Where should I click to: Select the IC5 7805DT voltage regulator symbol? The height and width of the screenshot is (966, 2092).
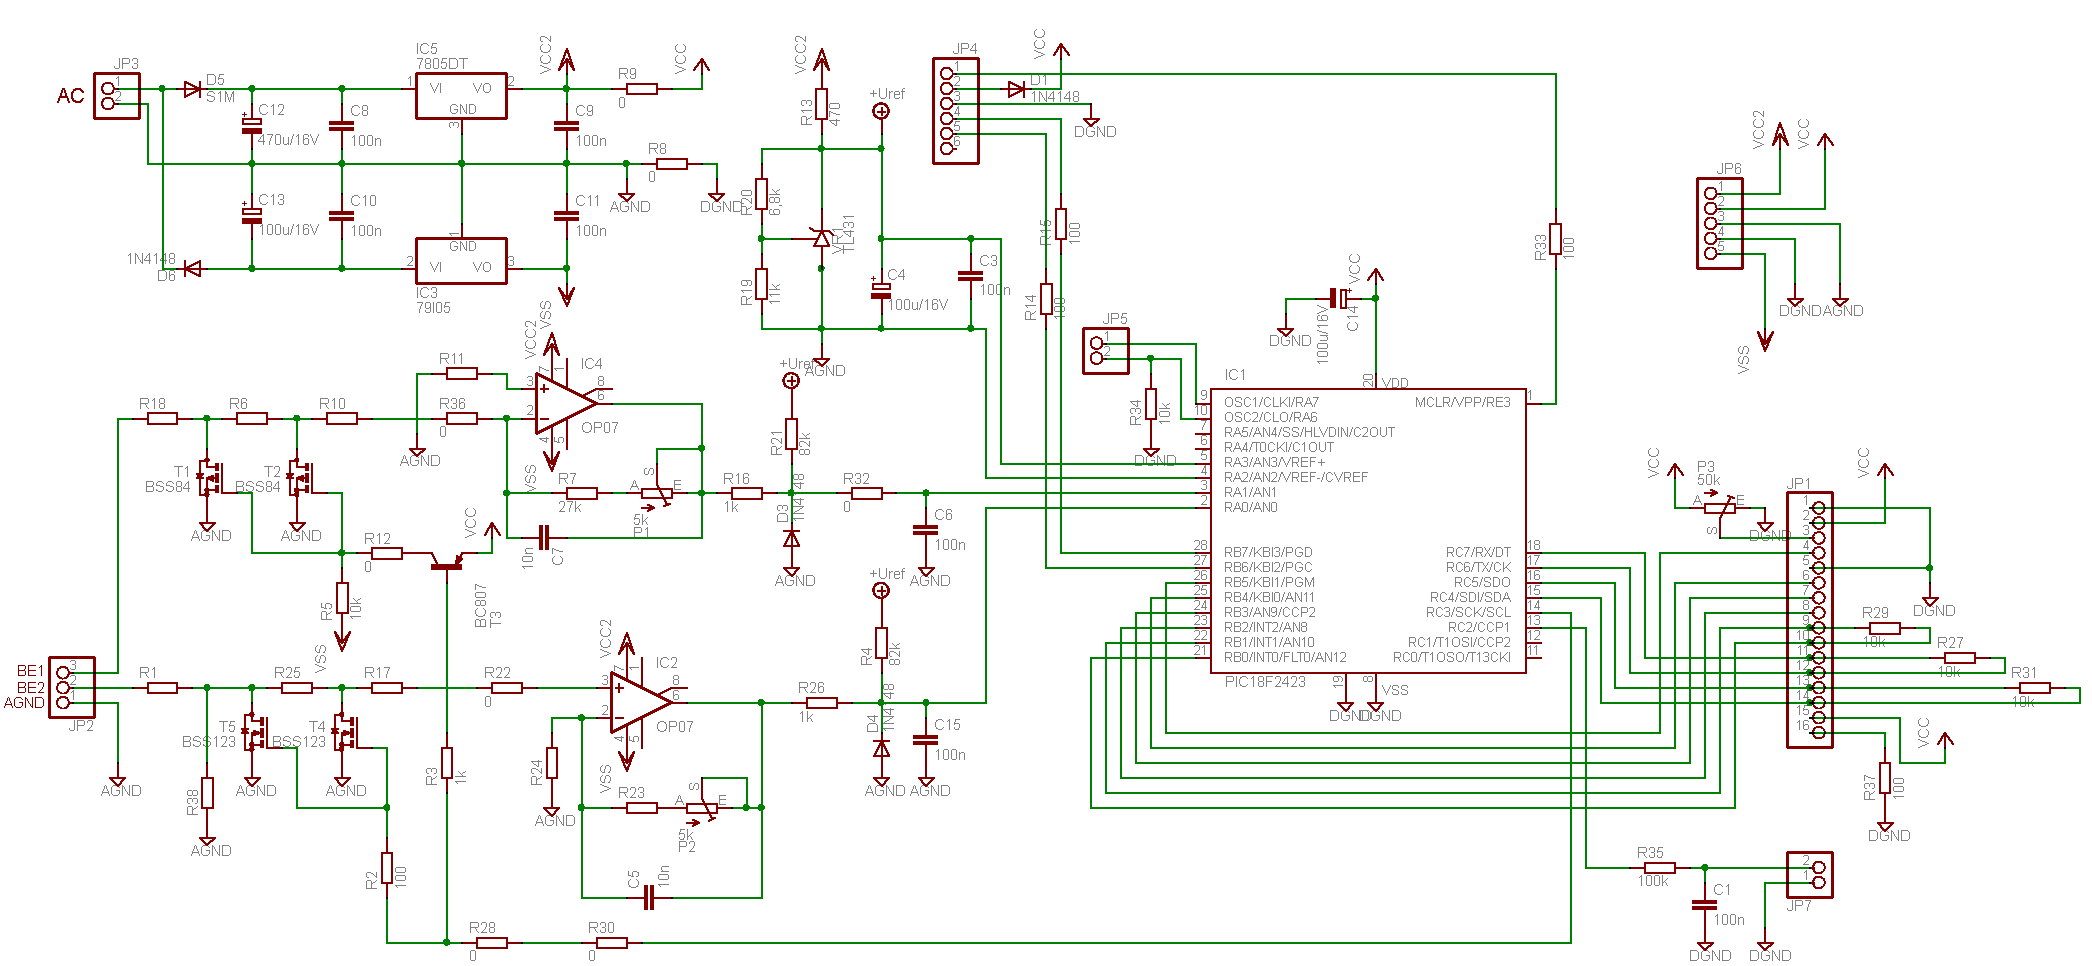[x=461, y=96]
